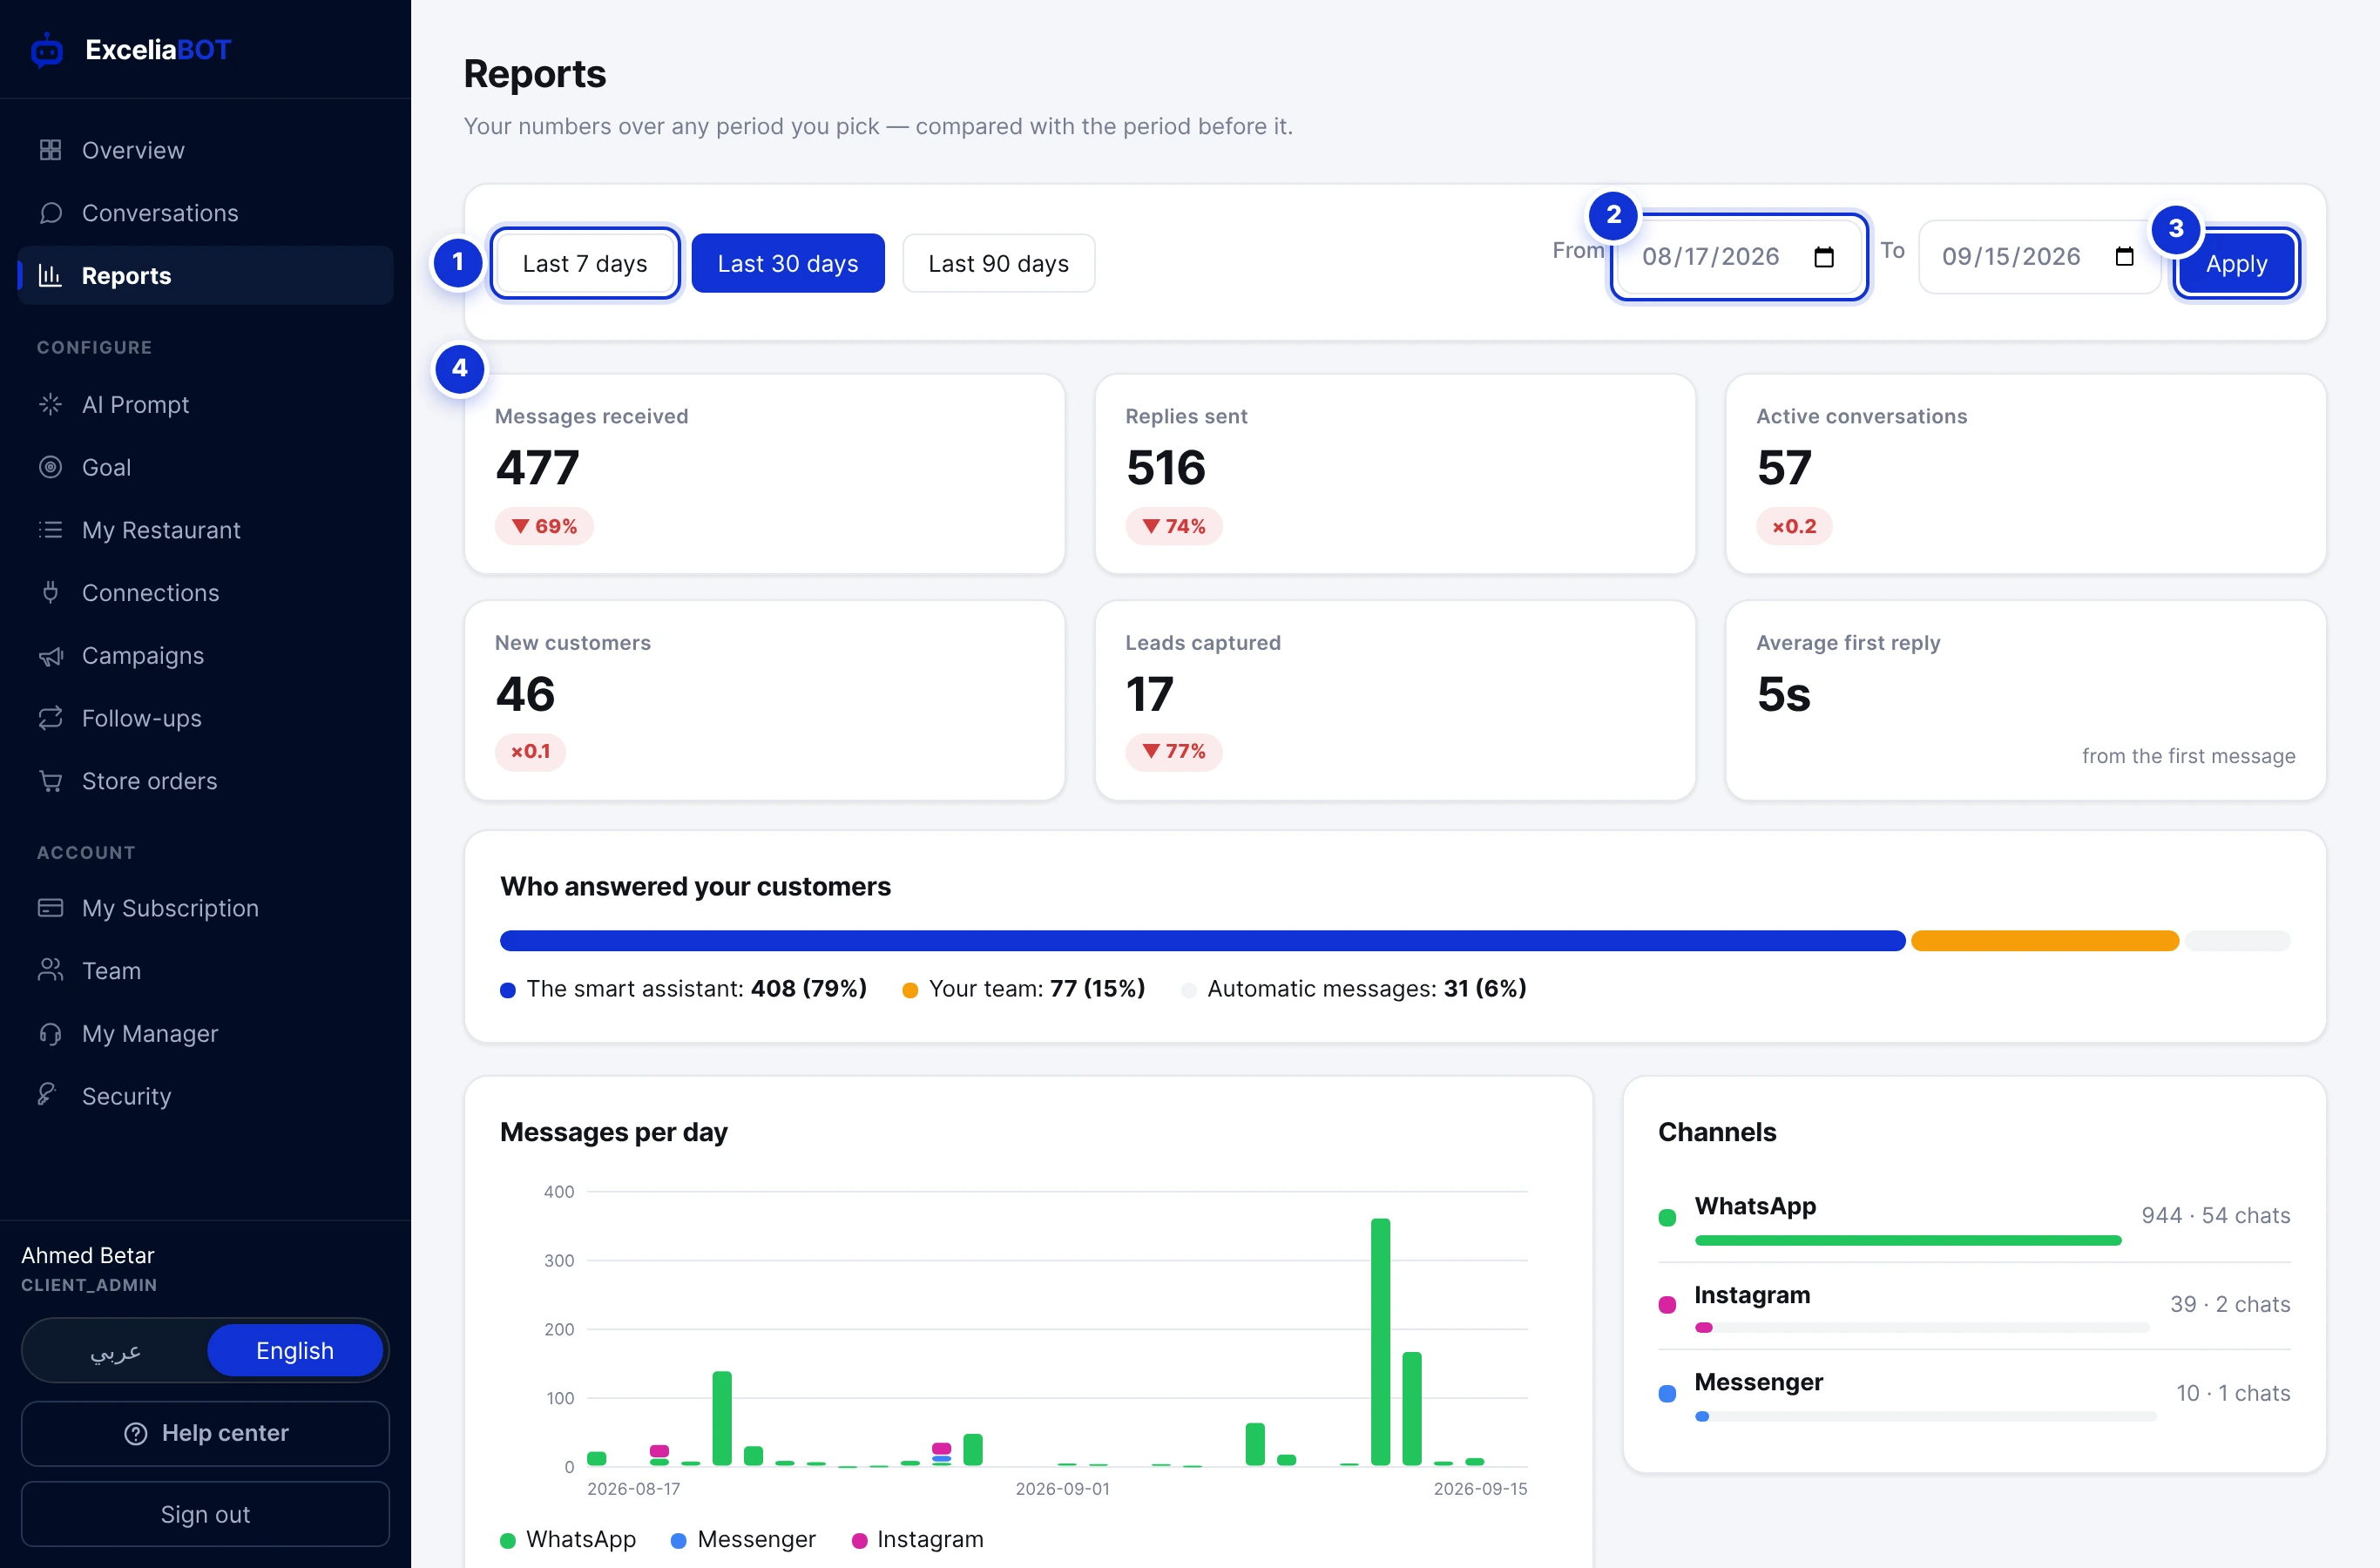Select the Last 7 days range
Viewport: 2380px width, 1568px height.
click(585, 263)
